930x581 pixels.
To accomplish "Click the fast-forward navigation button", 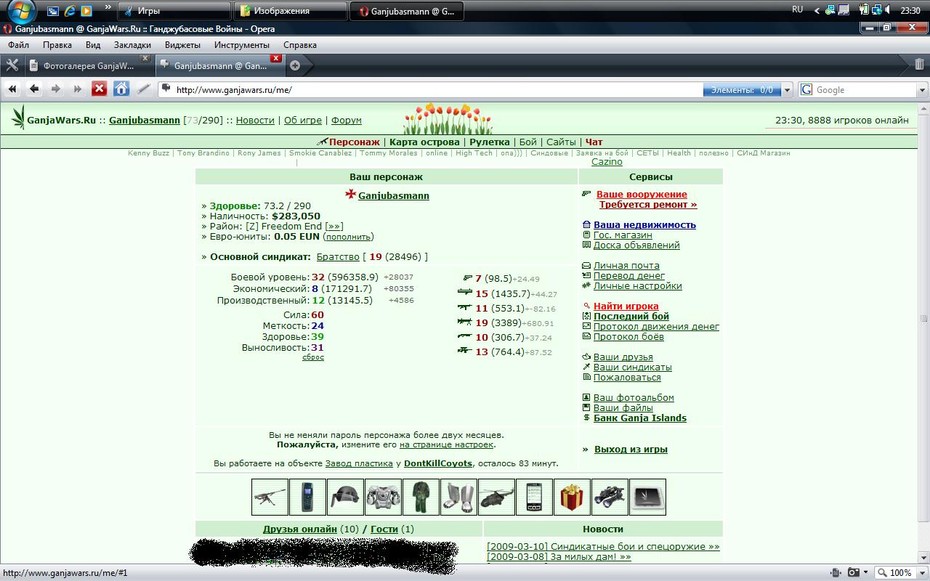I will point(77,90).
